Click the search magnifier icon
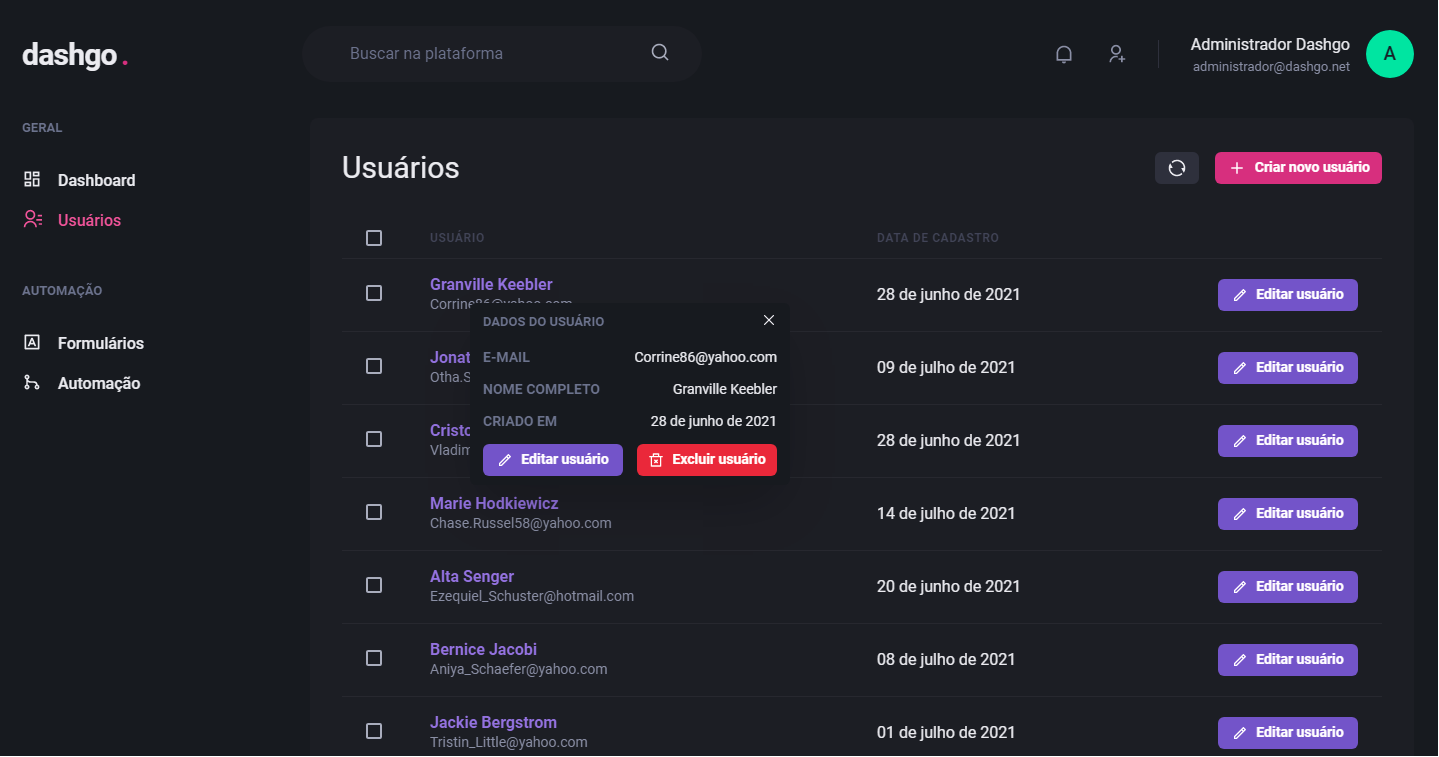The width and height of the screenshot is (1439, 757). (659, 51)
